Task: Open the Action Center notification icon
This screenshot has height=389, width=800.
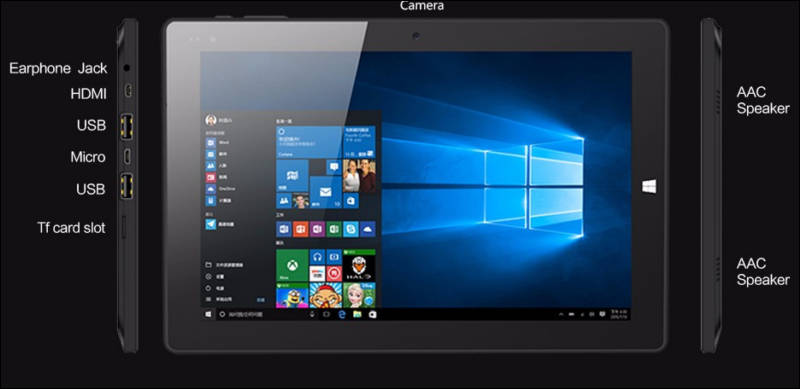Action: click(602, 313)
